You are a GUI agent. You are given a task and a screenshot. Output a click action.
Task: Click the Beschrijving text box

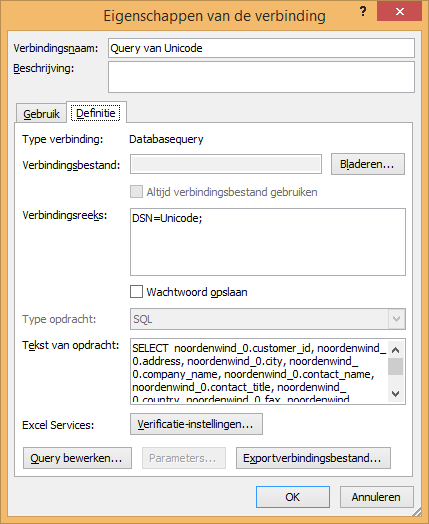261,77
